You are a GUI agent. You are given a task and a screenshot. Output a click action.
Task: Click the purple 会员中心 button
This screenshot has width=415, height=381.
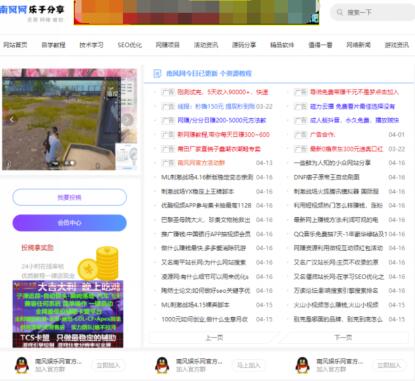point(70,223)
